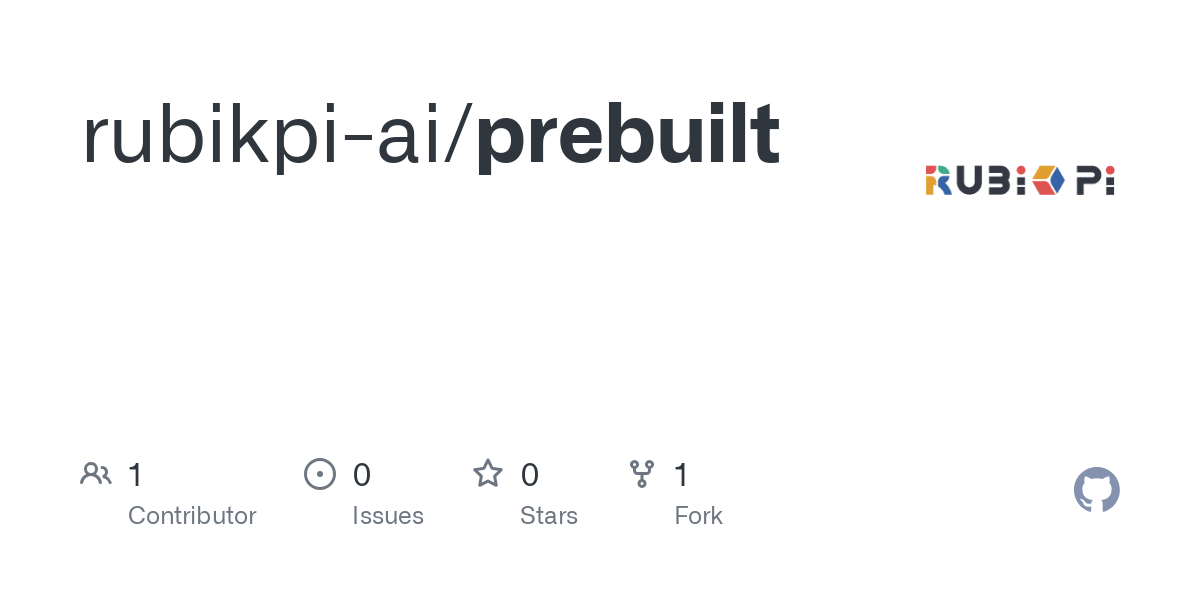Image resolution: width=1200 pixels, height=600 pixels.
Task: Click the issues circle-dot icon
Action: (319, 474)
